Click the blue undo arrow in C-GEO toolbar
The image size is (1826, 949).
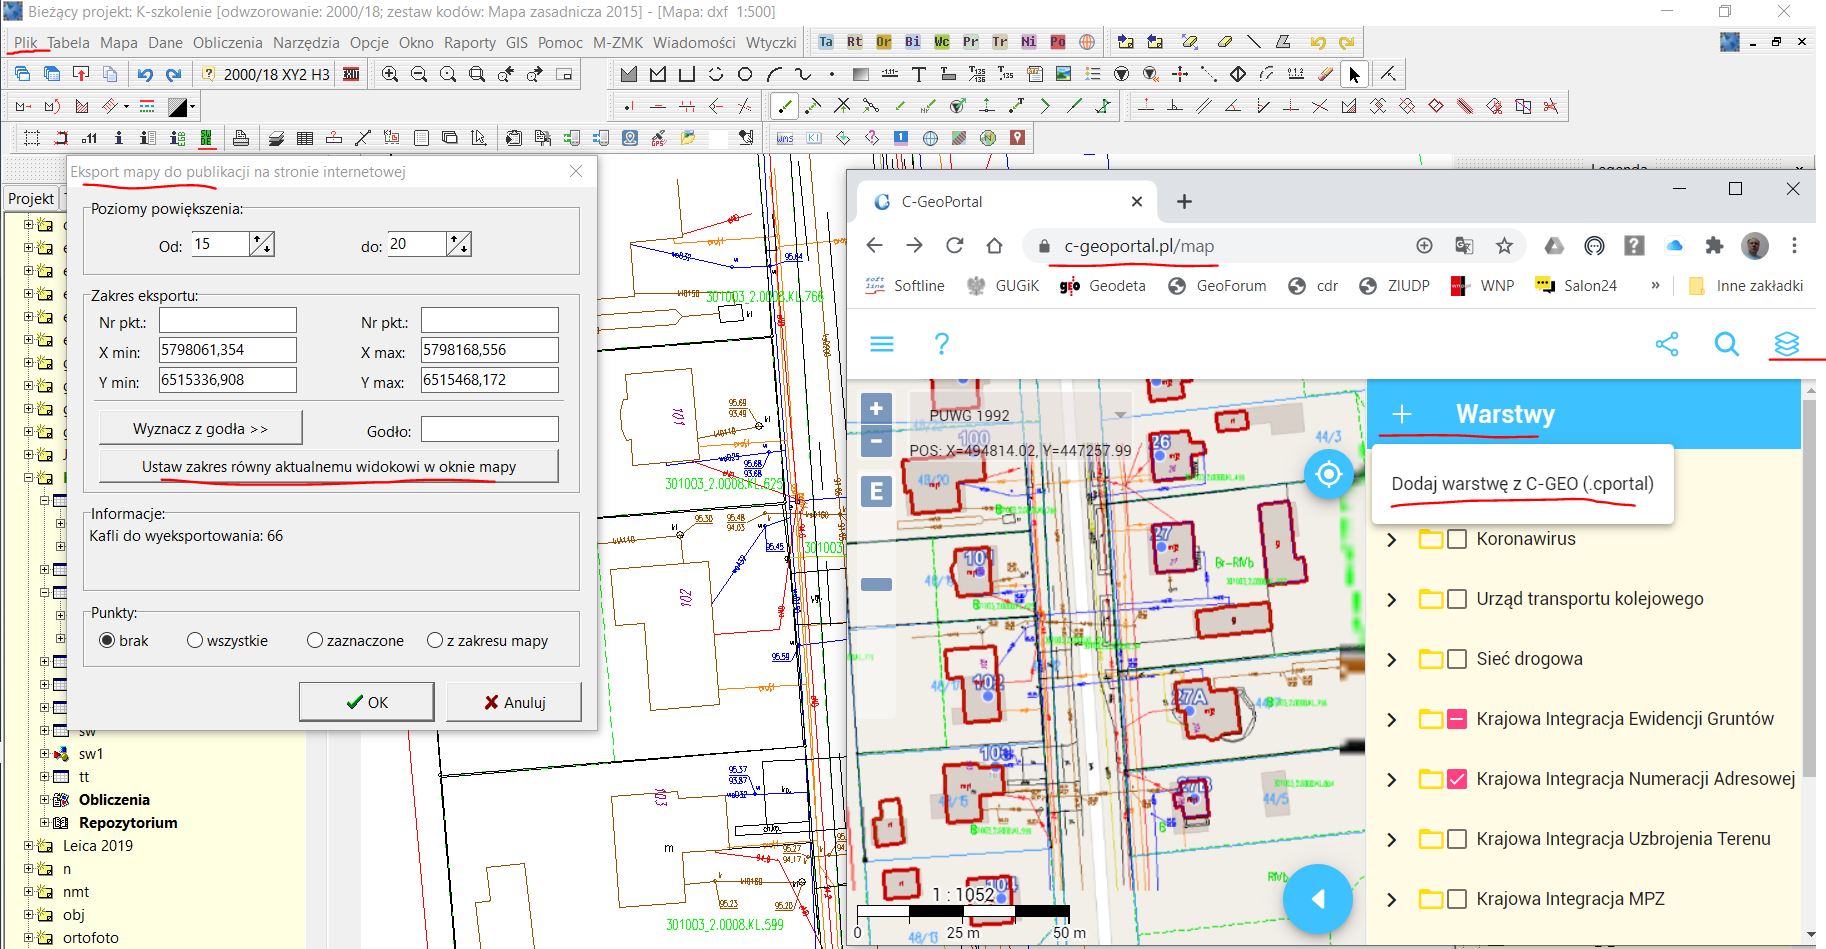(145, 74)
